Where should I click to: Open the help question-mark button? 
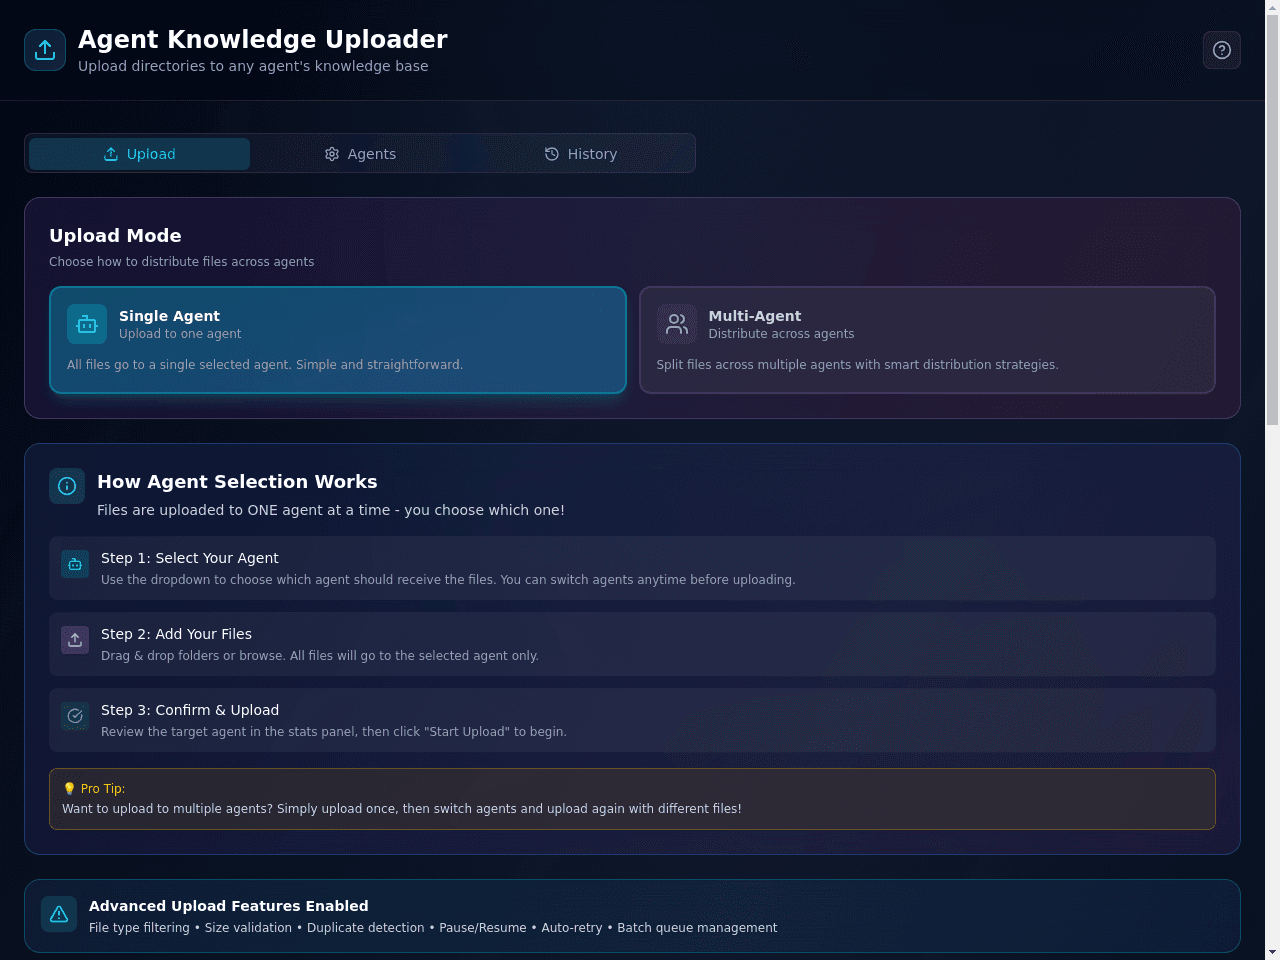pos(1222,50)
